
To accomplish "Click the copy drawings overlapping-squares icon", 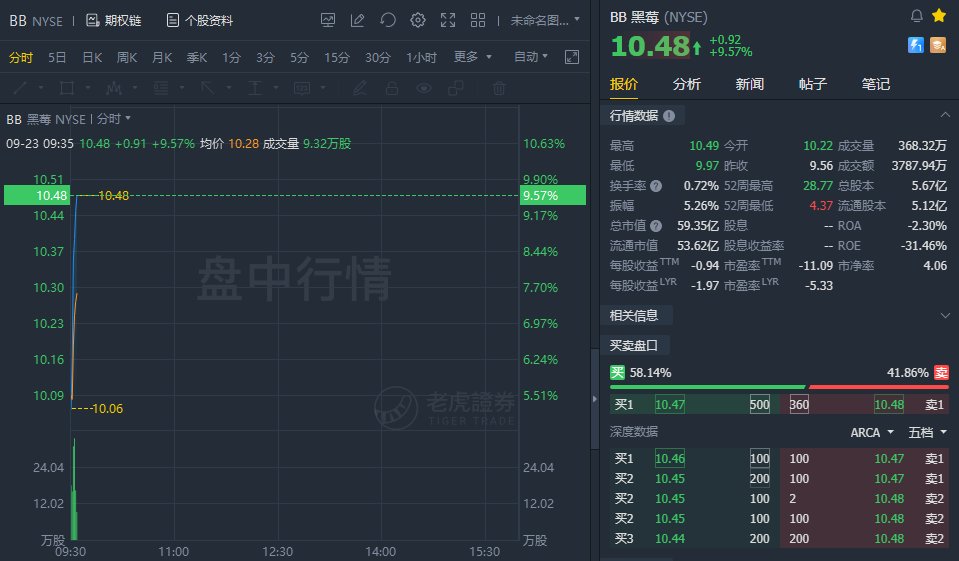I will [x=456, y=88].
